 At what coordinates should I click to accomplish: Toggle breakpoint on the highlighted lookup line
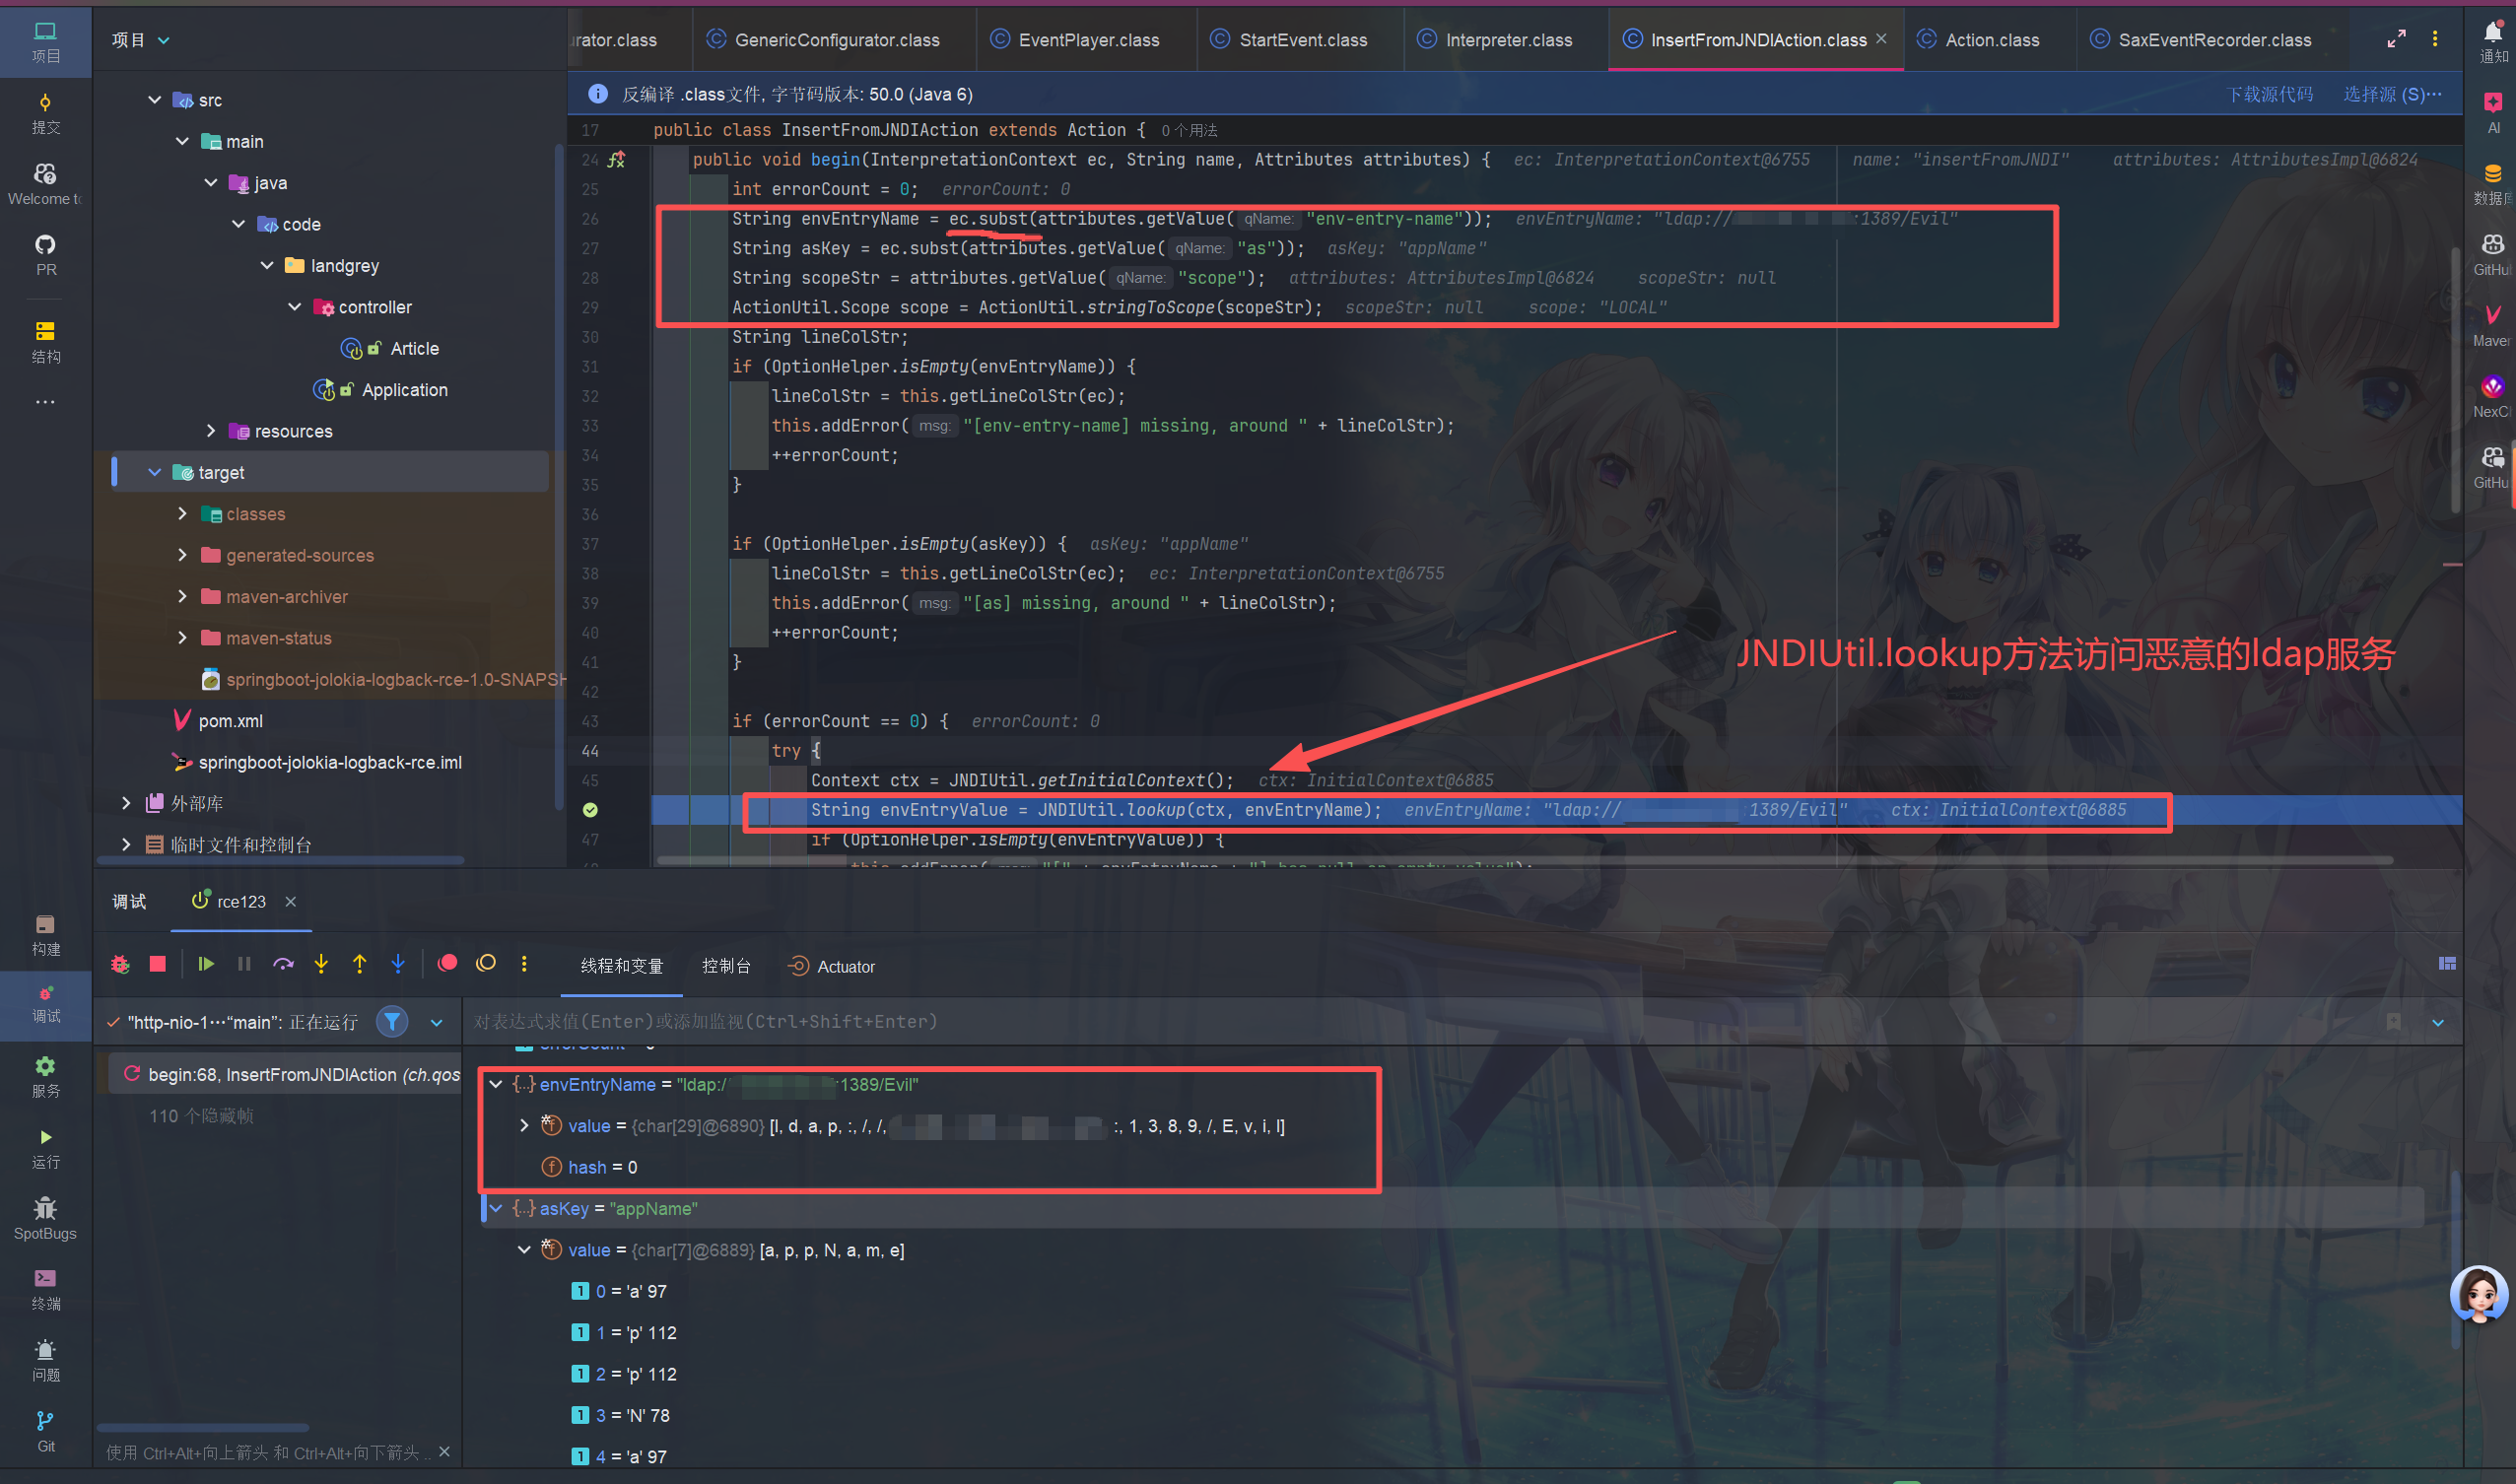590,810
